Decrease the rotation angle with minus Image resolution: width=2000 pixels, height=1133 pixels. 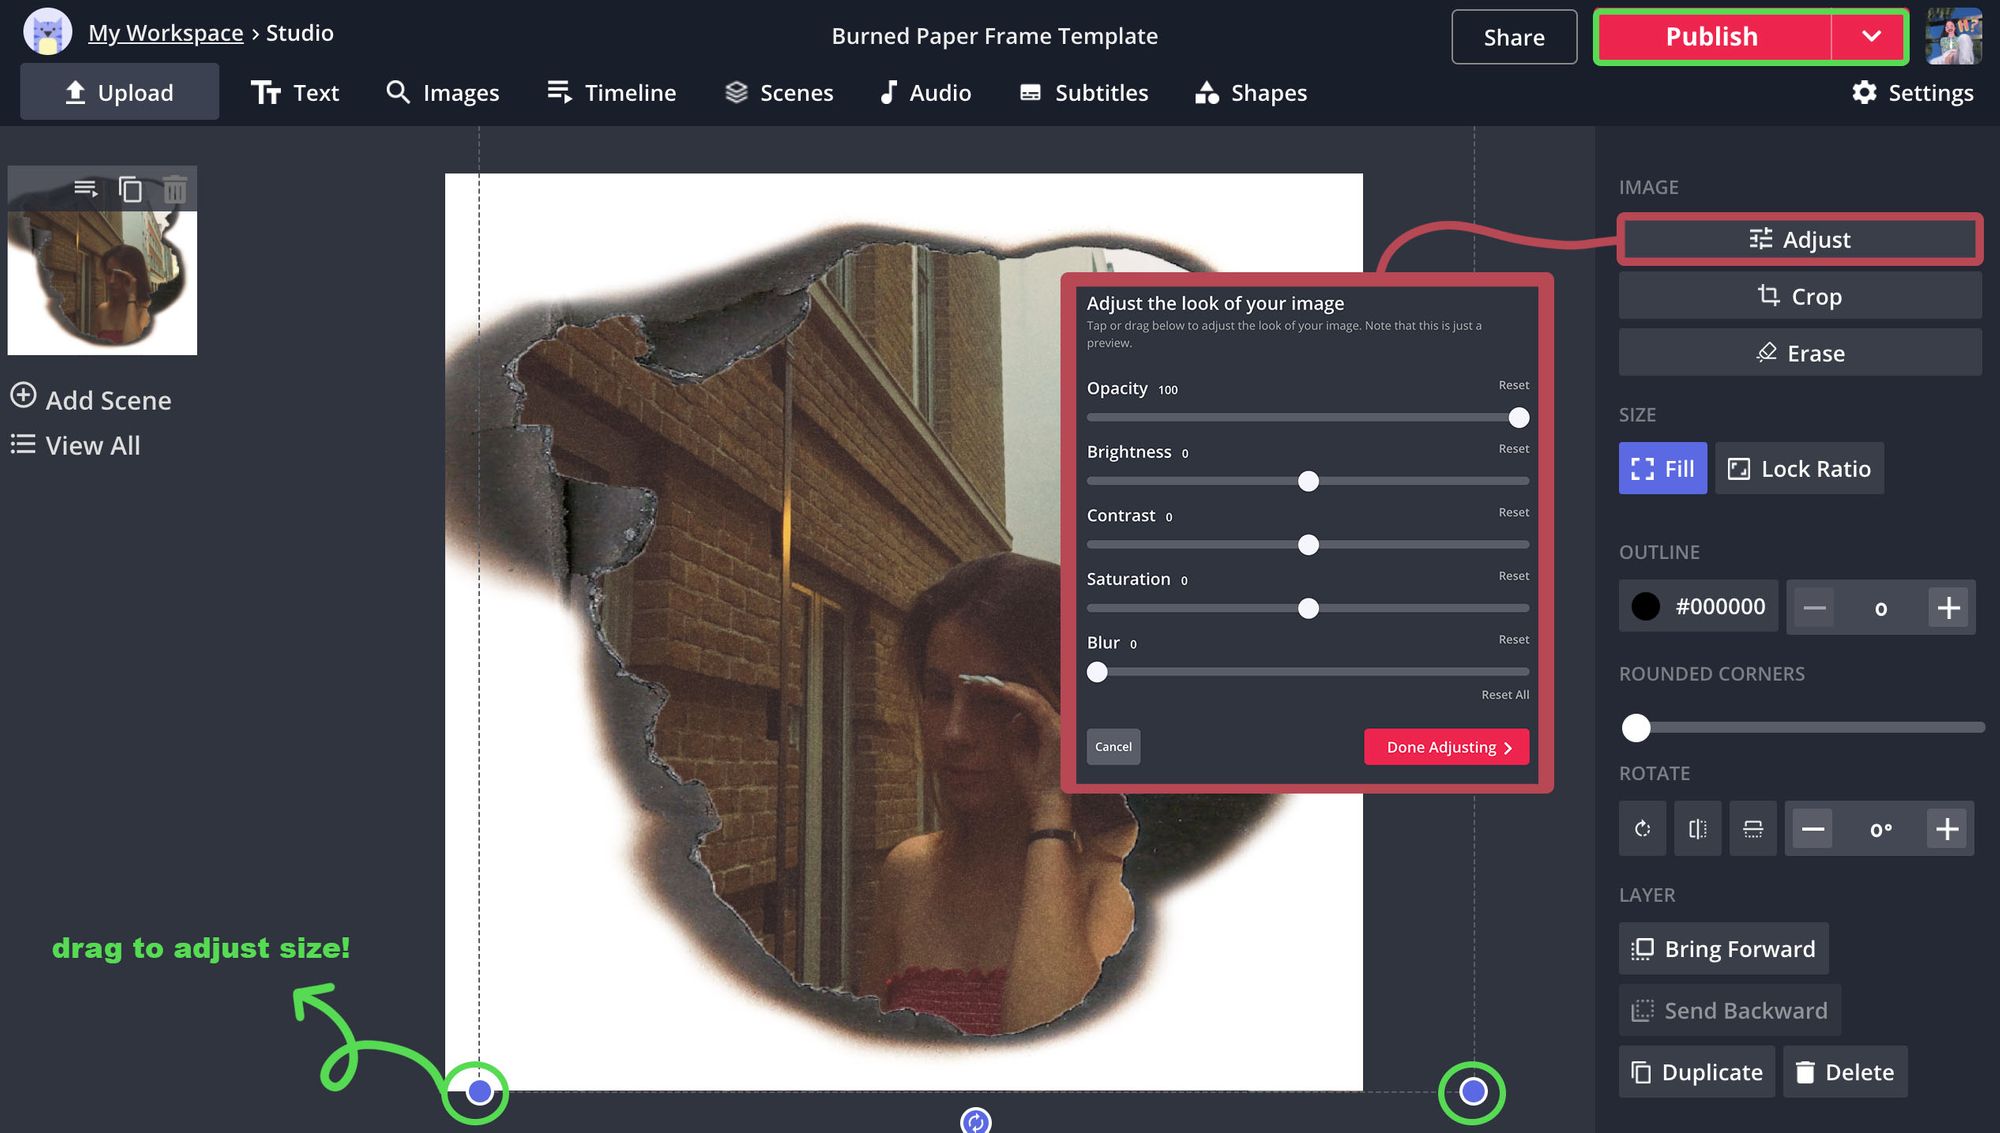click(x=1812, y=829)
